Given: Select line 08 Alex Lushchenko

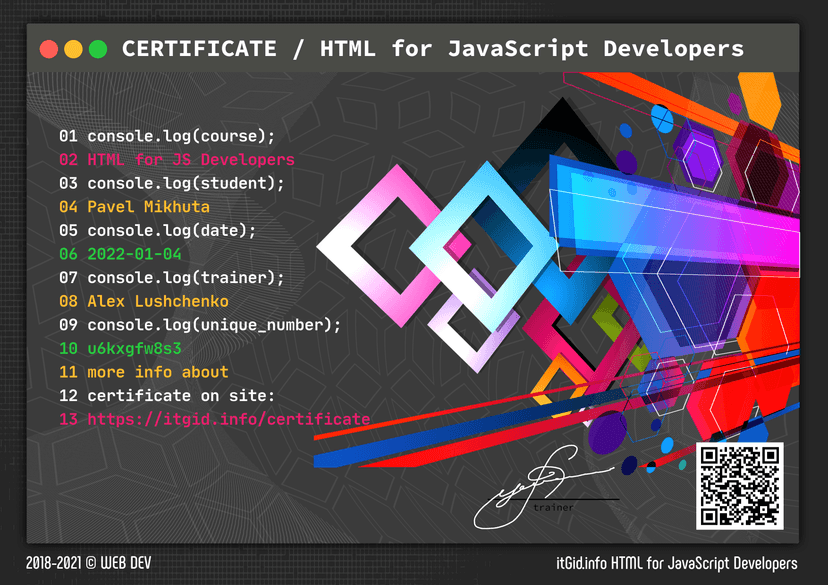Looking at the screenshot, I should point(160,300).
